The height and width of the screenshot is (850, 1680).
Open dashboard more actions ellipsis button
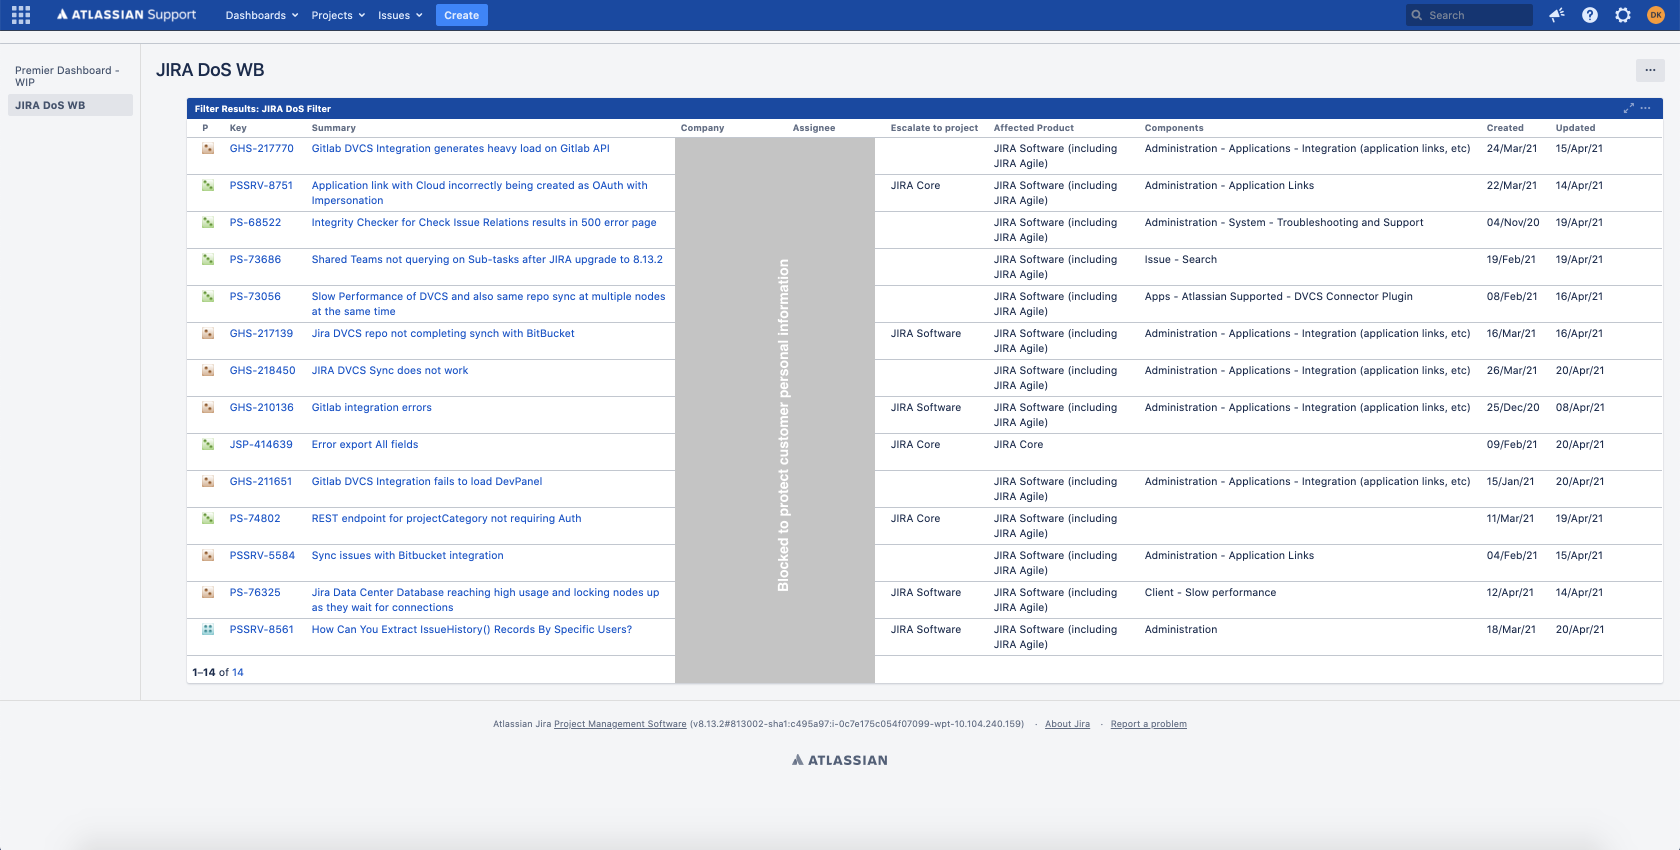1650,70
